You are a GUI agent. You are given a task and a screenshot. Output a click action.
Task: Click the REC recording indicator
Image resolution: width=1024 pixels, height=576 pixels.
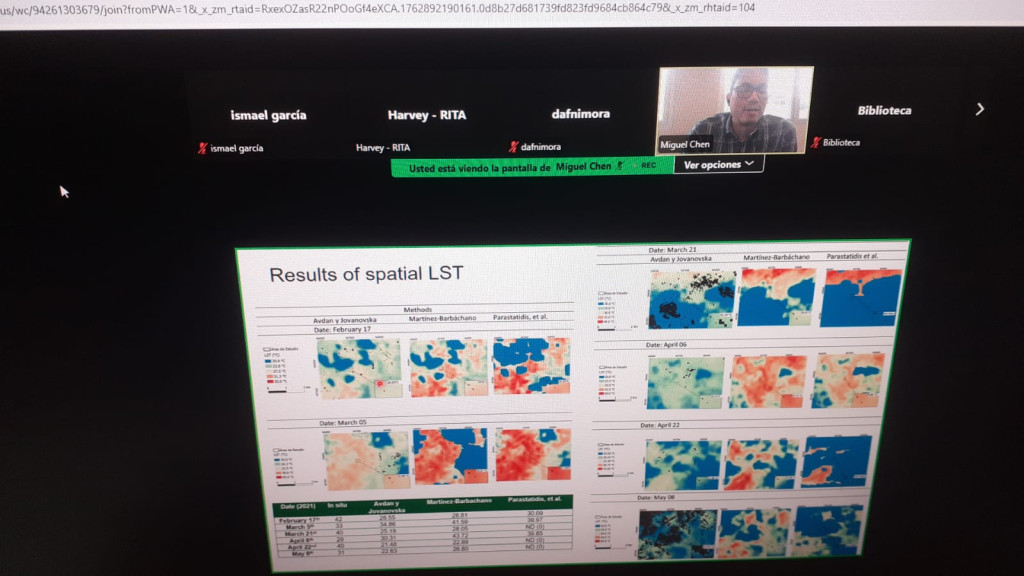tap(648, 166)
